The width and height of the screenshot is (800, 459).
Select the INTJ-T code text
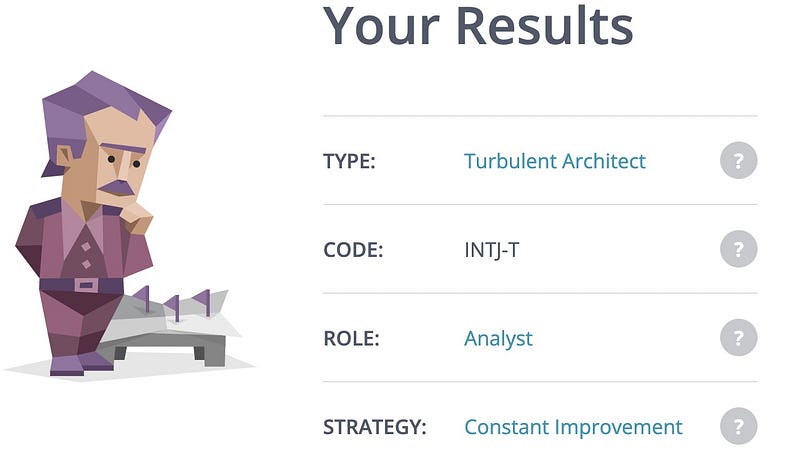pos(491,250)
